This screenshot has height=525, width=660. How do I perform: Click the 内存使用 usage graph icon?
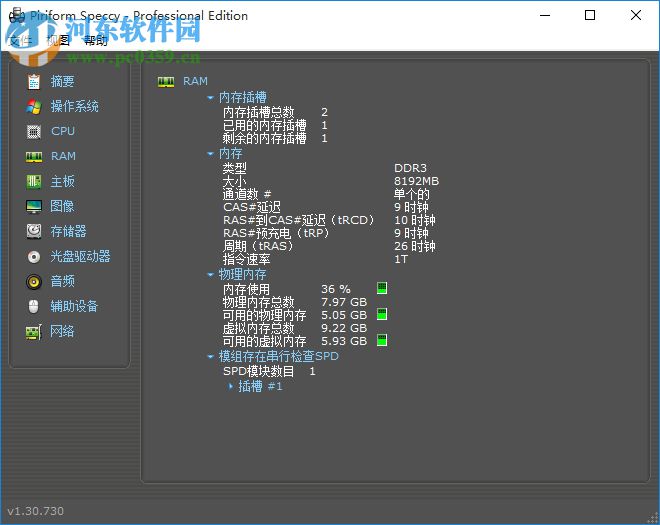click(x=382, y=288)
